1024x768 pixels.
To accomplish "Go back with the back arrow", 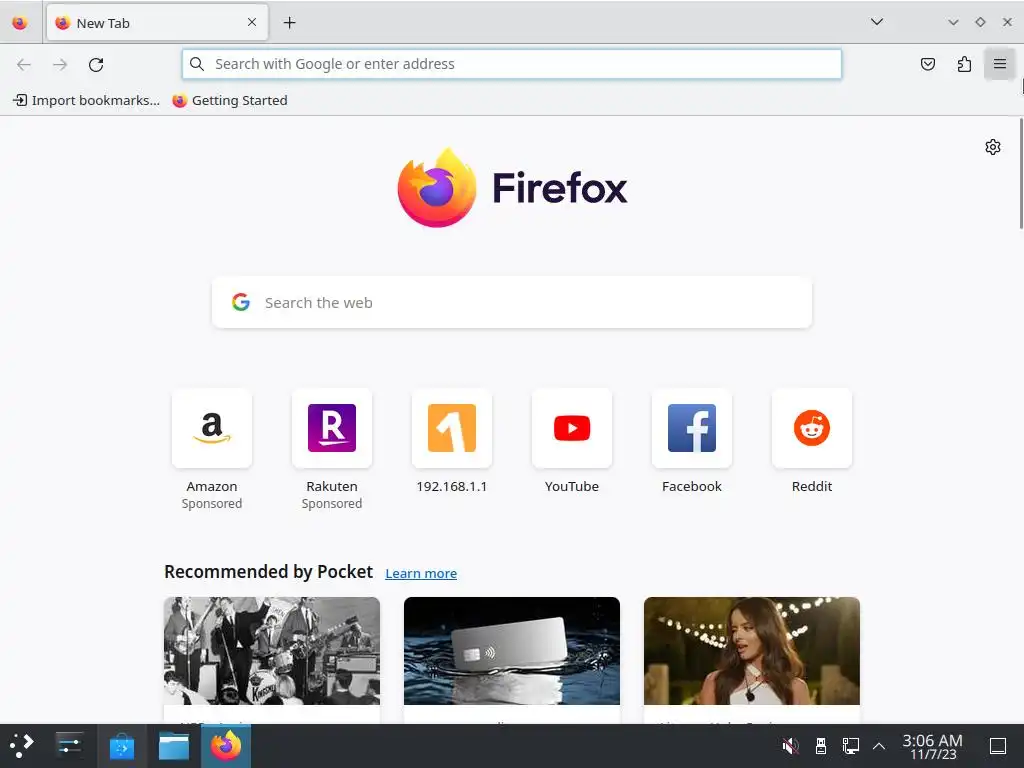I will coord(24,64).
